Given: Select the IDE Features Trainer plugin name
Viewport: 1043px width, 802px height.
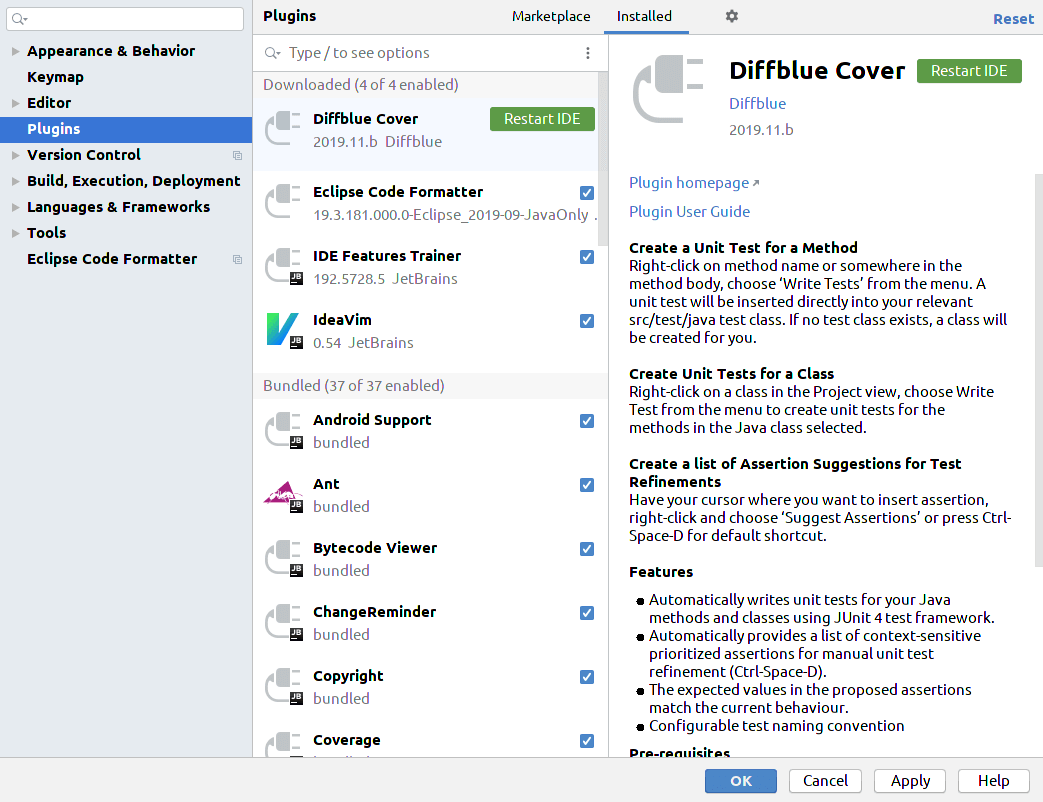Looking at the screenshot, I should (387, 256).
